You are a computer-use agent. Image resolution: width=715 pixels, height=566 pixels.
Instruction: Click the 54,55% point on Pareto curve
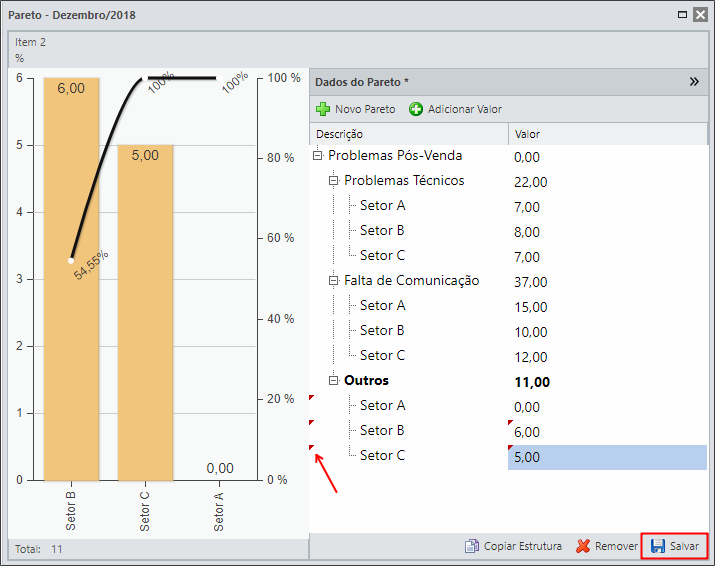coord(71,261)
